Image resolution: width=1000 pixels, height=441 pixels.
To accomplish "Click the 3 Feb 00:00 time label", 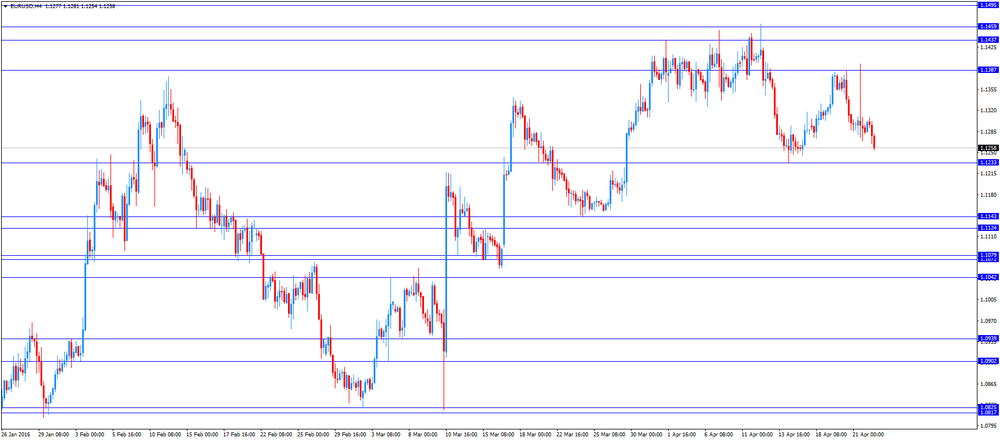I will (x=91, y=434).
